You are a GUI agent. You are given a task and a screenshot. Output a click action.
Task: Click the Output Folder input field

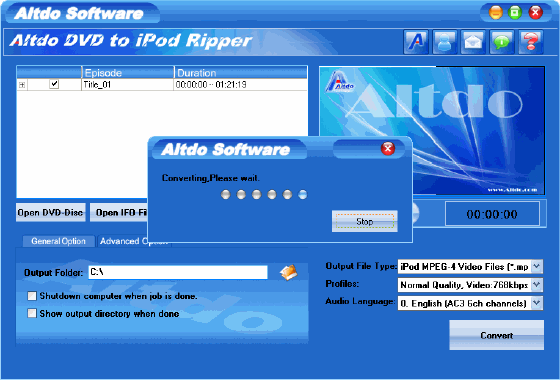(x=178, y=272)
